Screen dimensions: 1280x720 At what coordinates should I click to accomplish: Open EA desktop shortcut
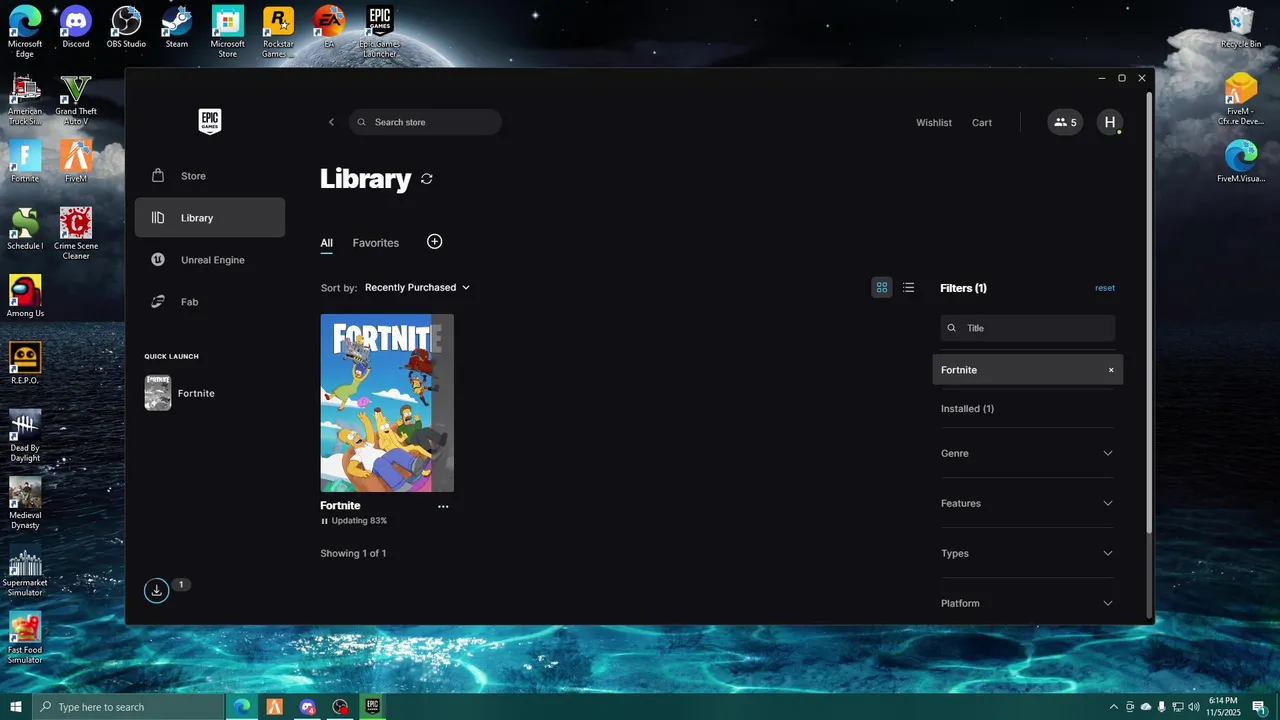(329, 27)
